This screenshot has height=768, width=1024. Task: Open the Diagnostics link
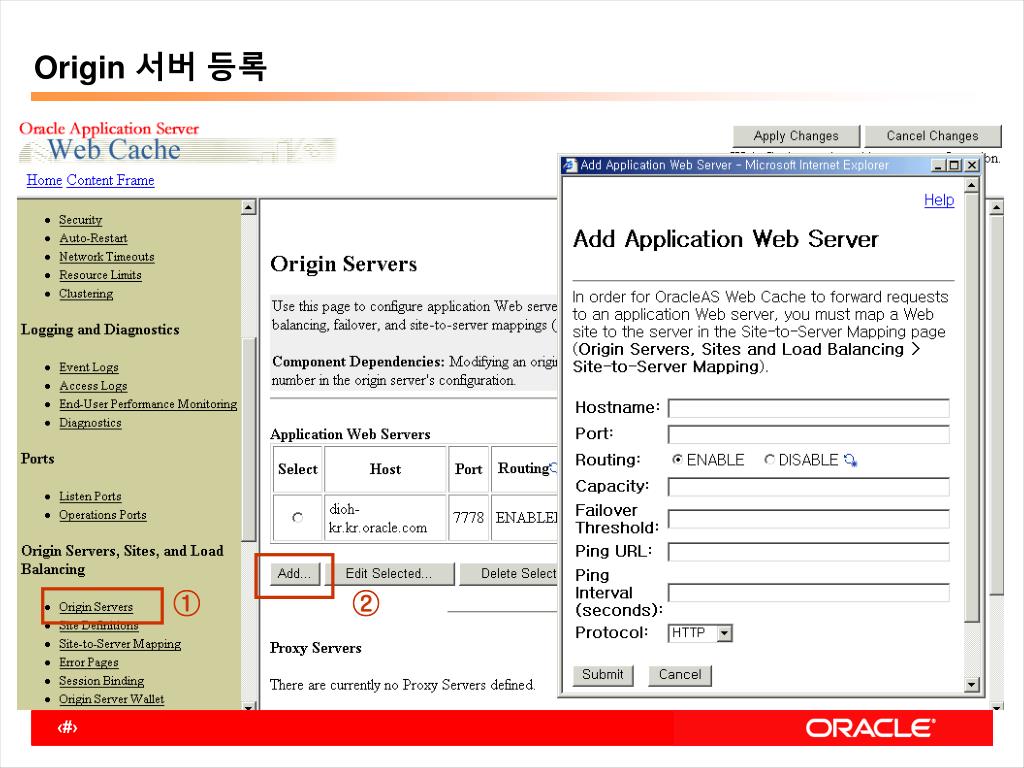point(90,423)
